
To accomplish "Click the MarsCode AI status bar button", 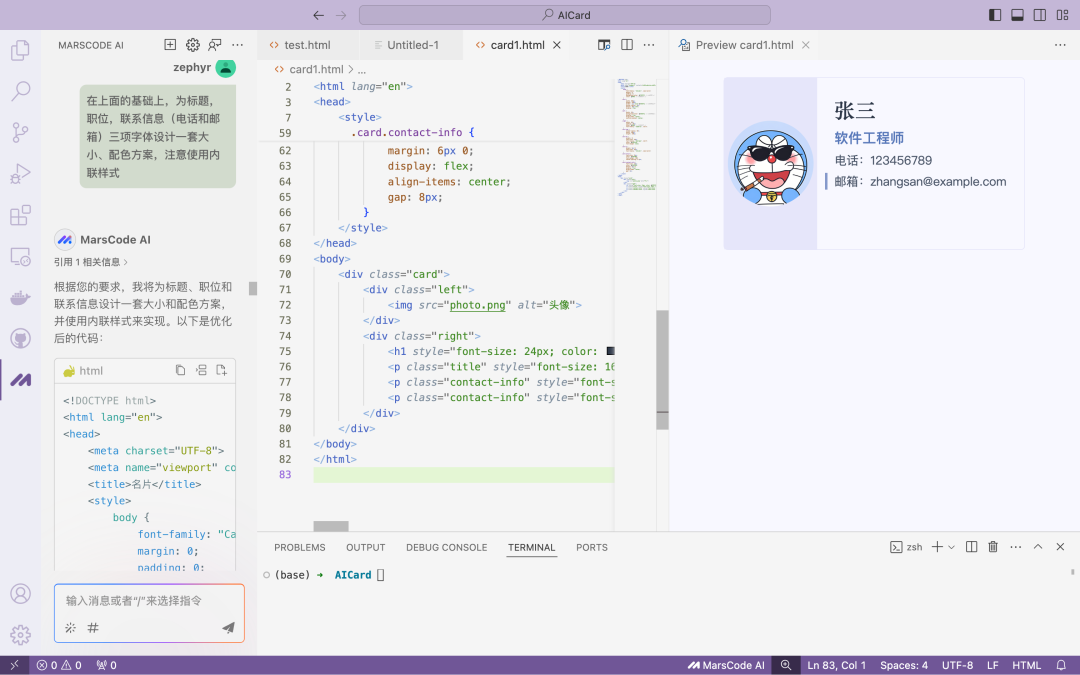I will tap(726, 665).
